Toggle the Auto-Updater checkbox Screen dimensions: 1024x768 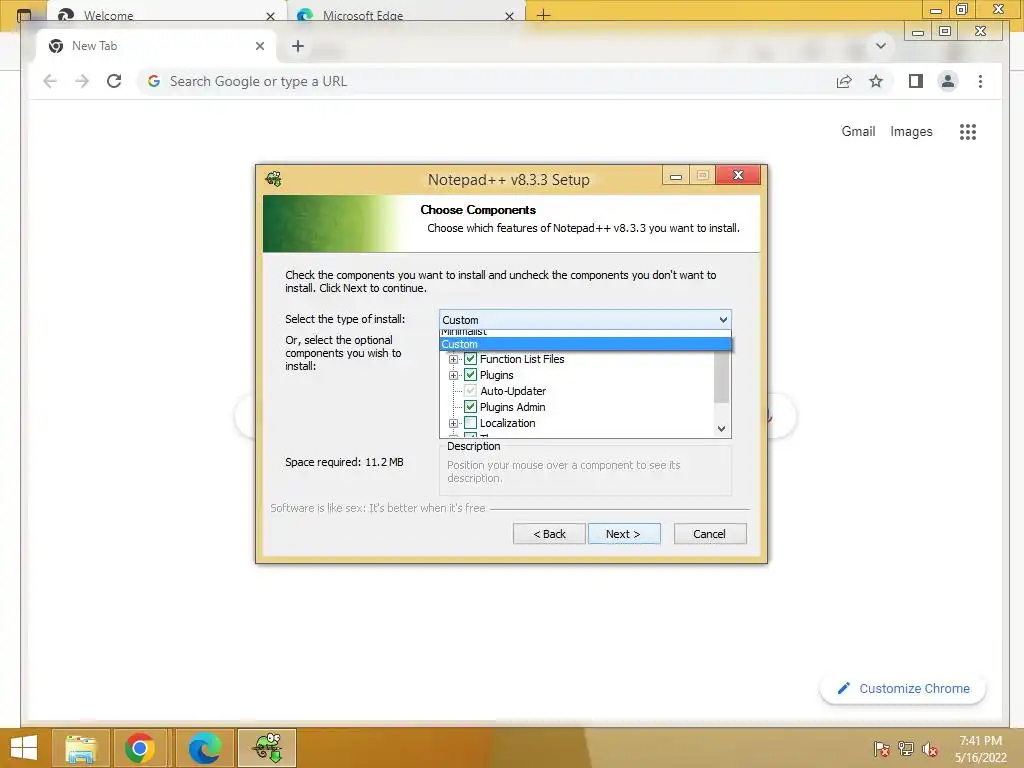(470, 391)
